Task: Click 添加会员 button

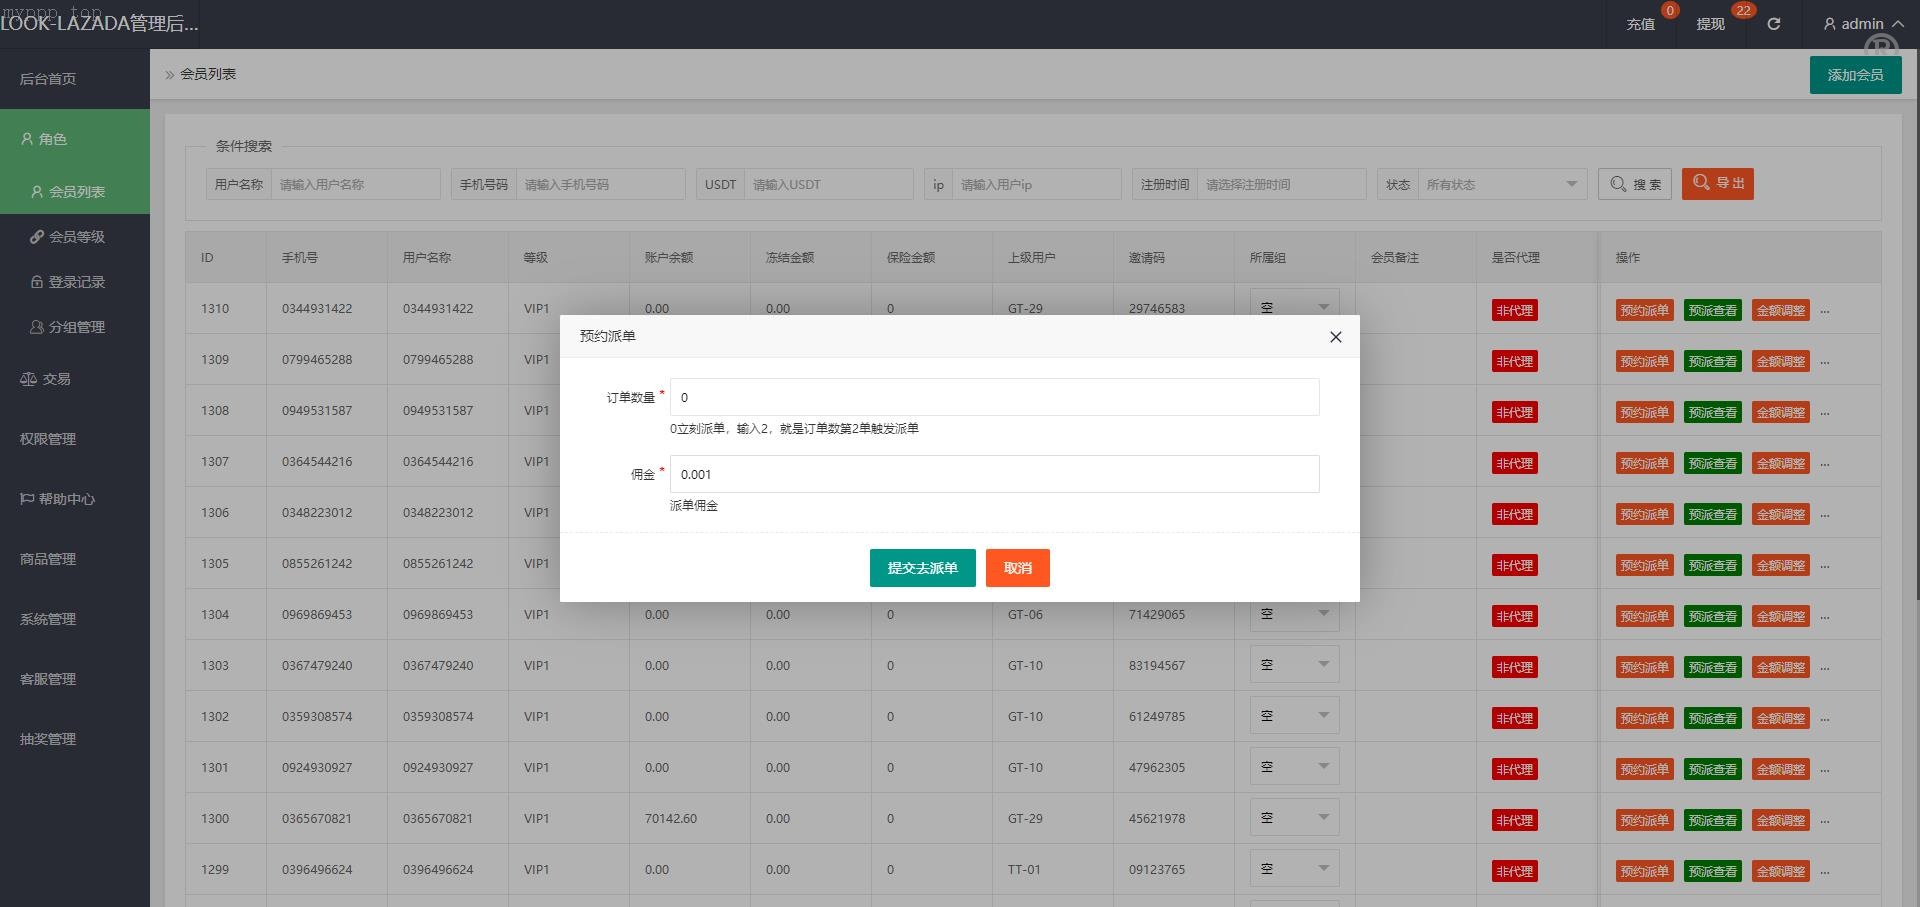Action: [x=1855, y=75]
